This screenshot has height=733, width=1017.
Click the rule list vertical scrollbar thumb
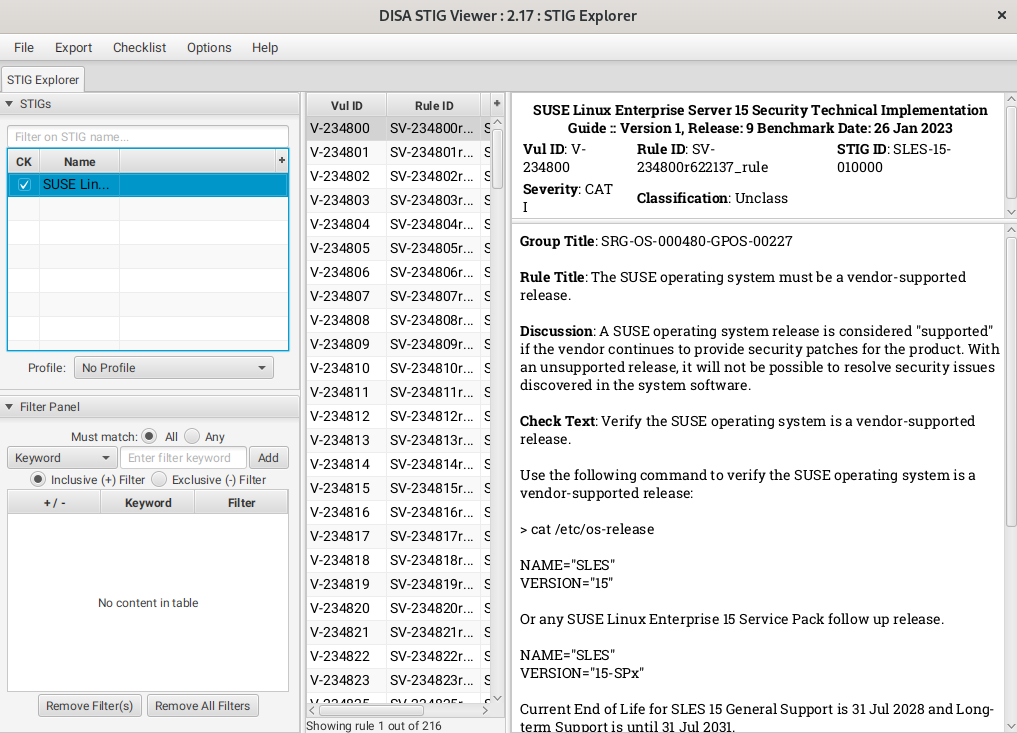point(497,160)
